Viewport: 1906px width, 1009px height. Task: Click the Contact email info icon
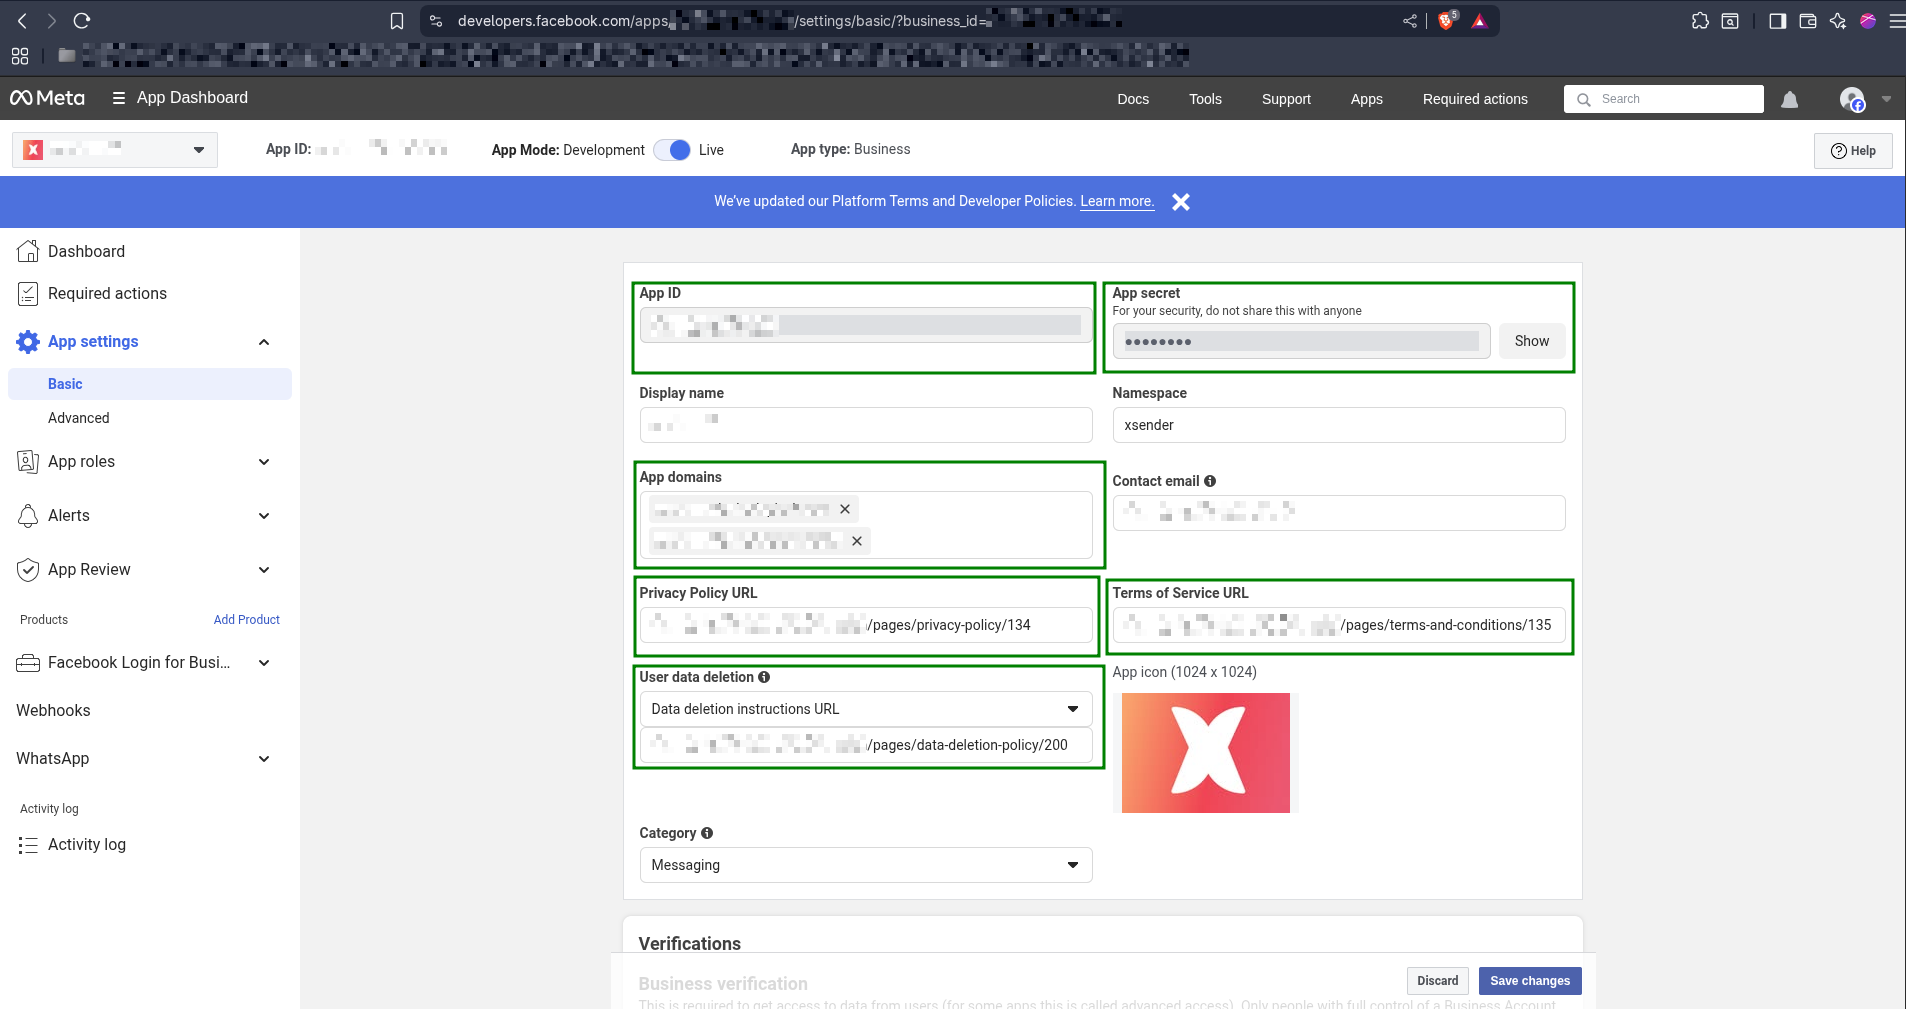tap(1210, 481)
